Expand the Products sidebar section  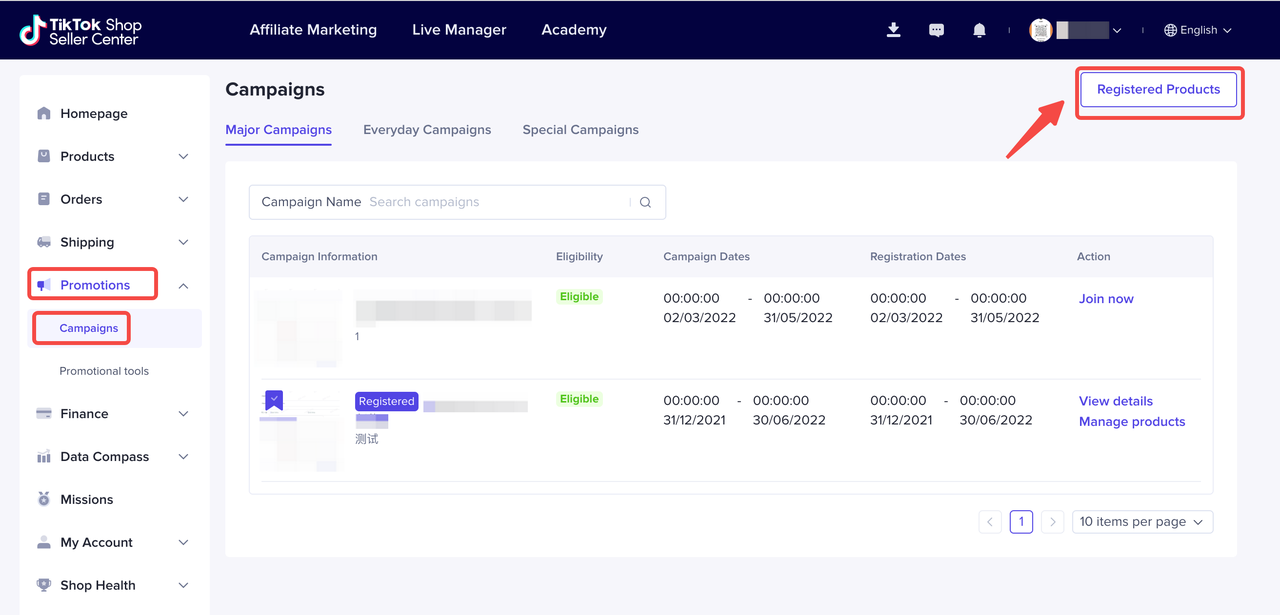[183, 157]
